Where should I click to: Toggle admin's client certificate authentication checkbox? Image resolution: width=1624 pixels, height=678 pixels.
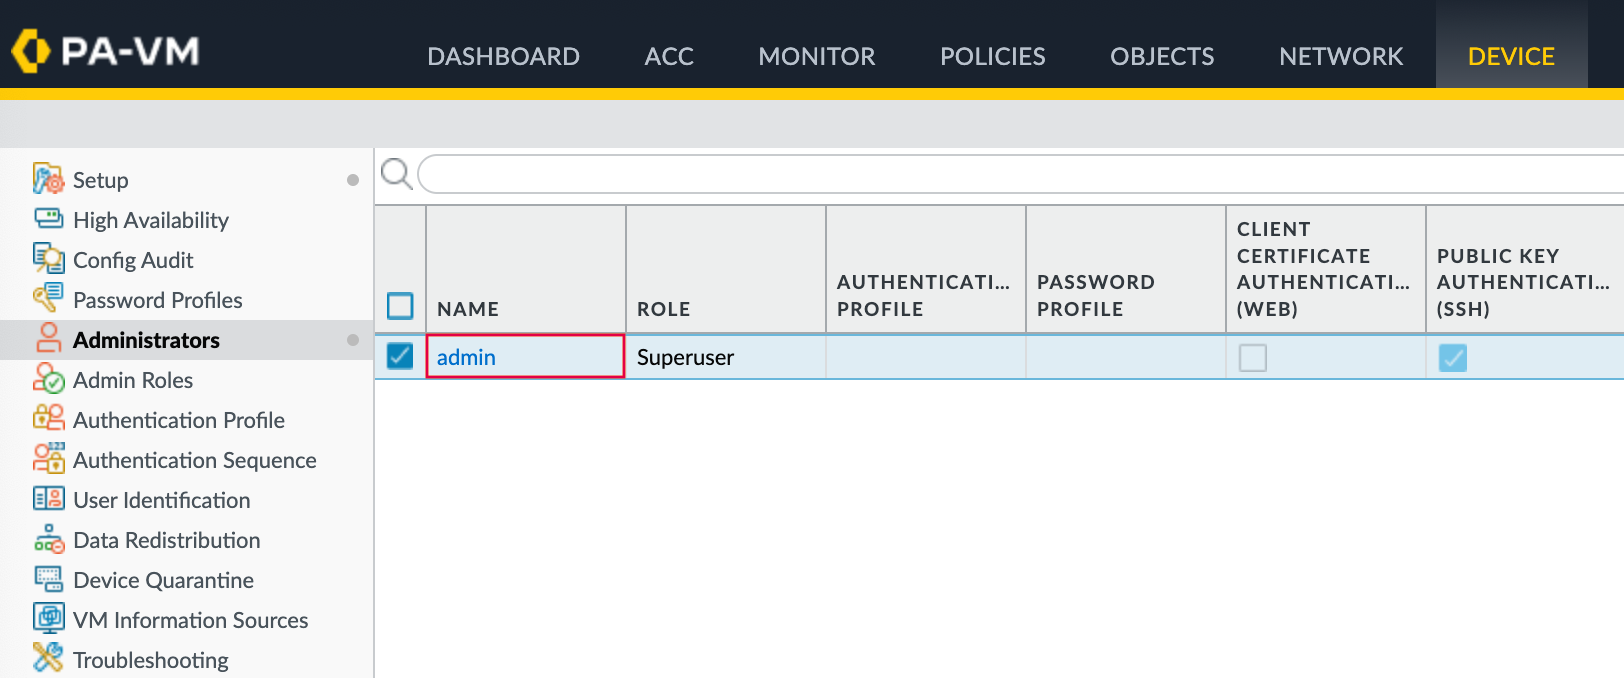tap(1252, 357)
